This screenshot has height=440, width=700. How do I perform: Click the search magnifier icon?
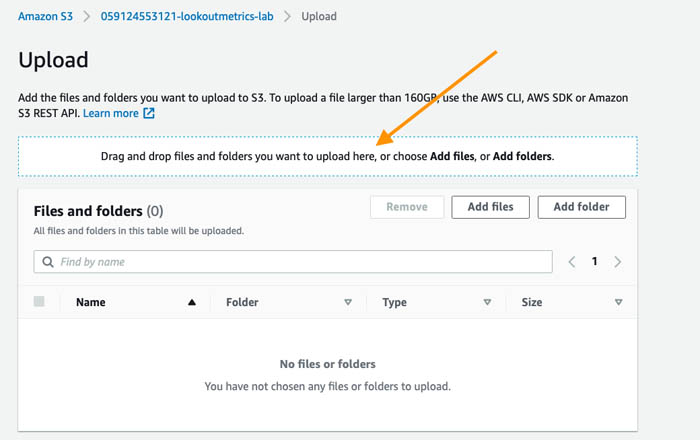pyautogui.click(x=48, y=262)
